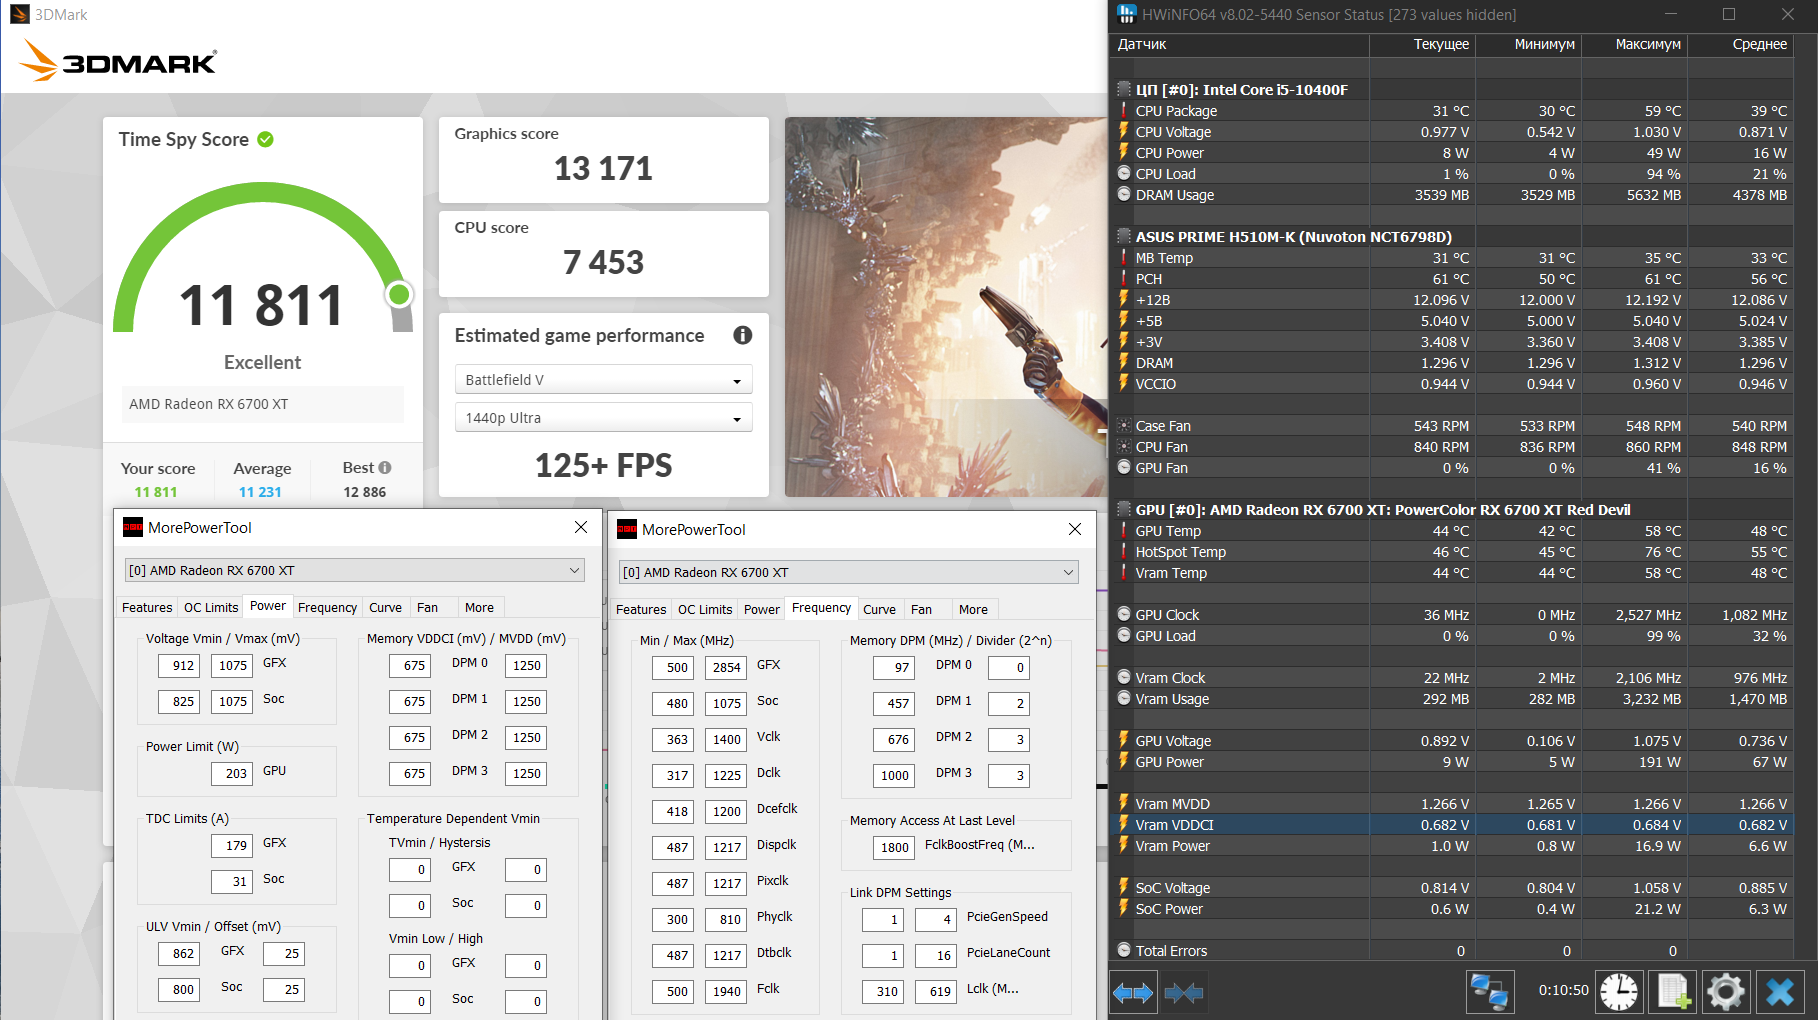
Task: Click the green verified checkmark beside Time Spy Score
Action: (x=265, y=139)
